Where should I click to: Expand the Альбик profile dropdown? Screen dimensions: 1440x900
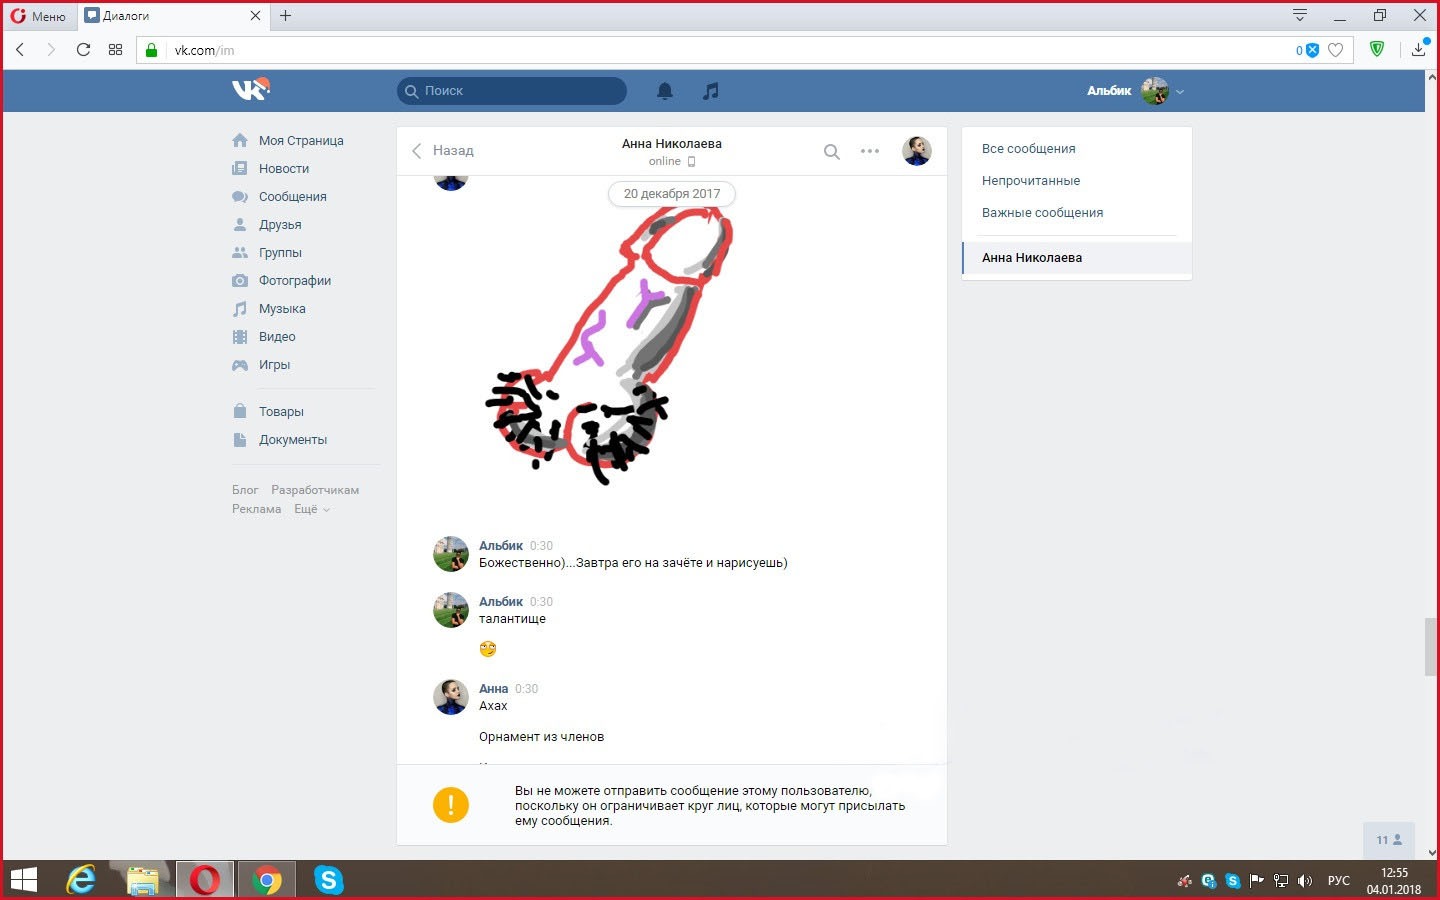(x=1135, y=91)
